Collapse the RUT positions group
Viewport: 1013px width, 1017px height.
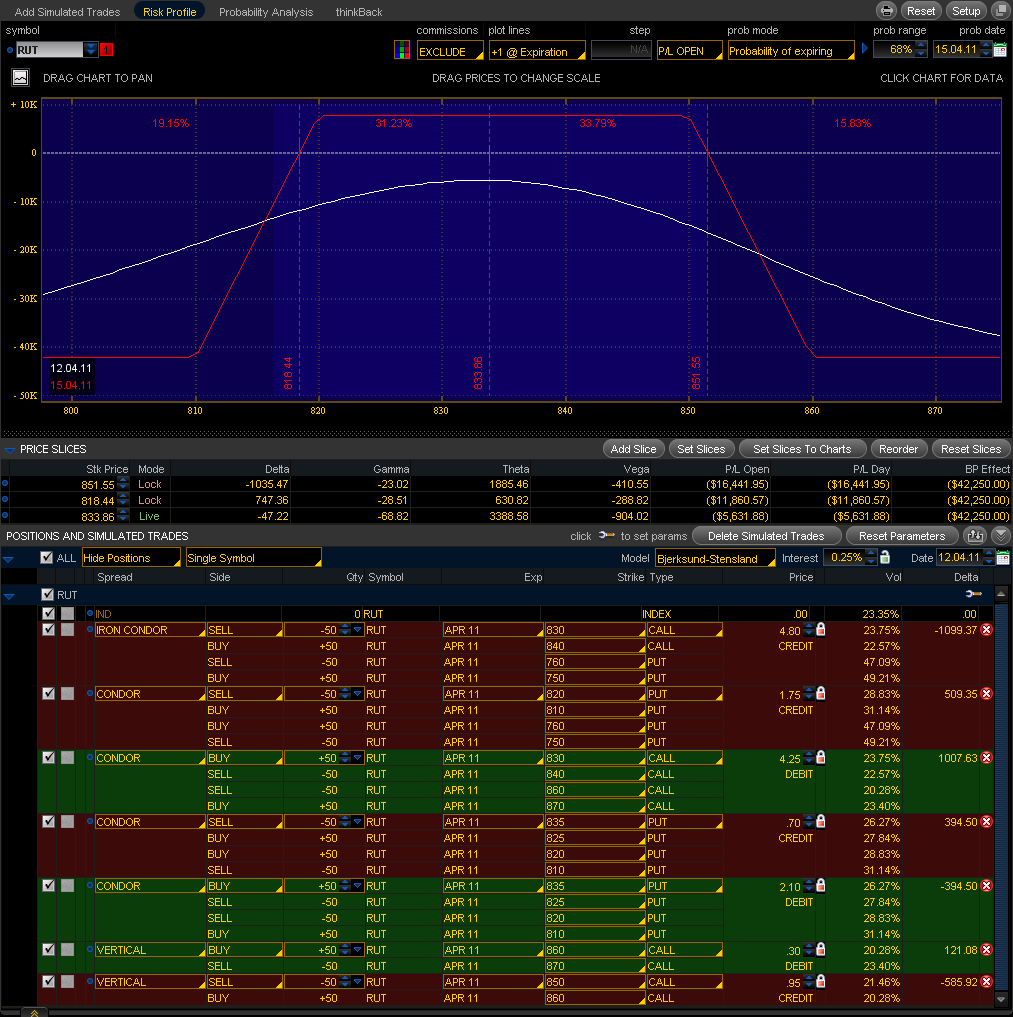point(9,595)
